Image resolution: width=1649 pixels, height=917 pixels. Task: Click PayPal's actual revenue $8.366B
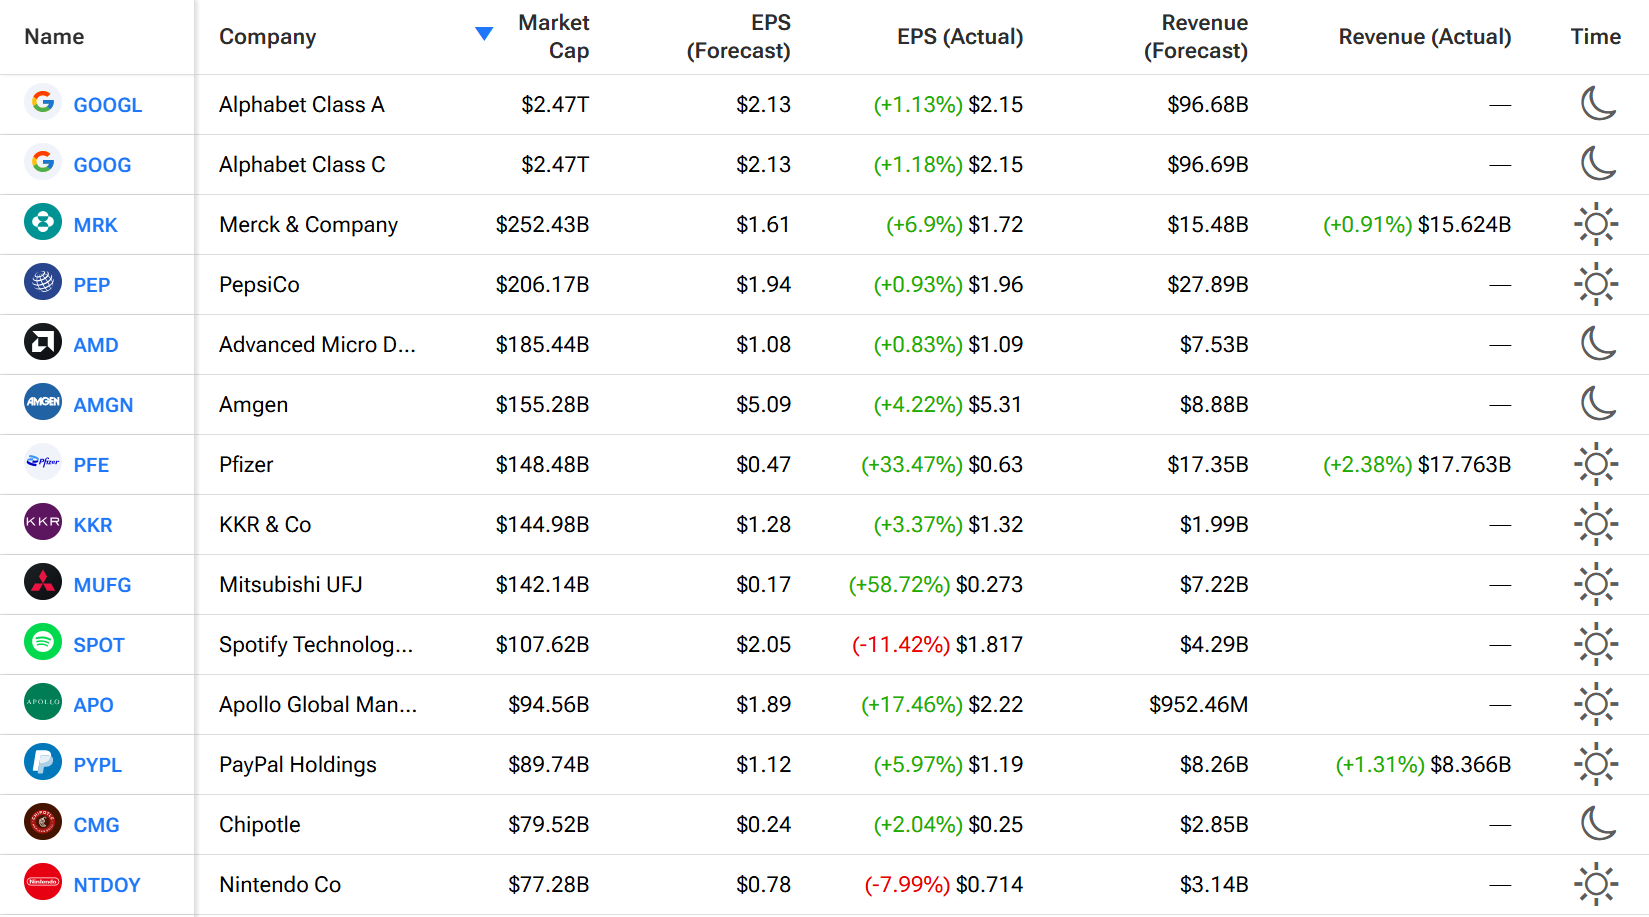[x=1470, y=764]
